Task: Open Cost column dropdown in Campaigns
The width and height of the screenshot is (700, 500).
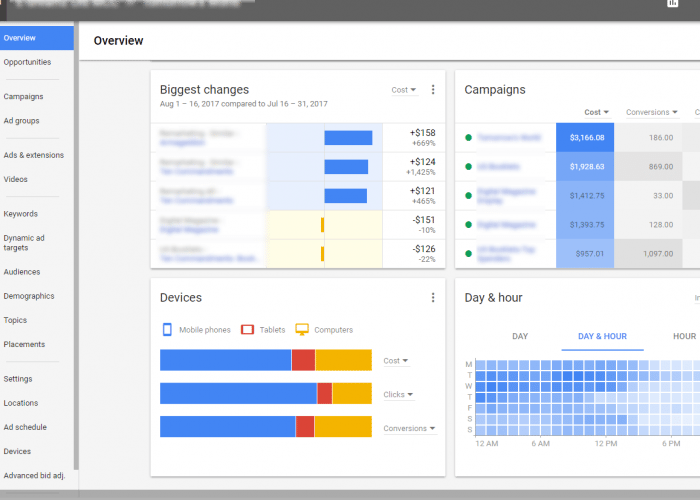Action: tap(596, 112)
